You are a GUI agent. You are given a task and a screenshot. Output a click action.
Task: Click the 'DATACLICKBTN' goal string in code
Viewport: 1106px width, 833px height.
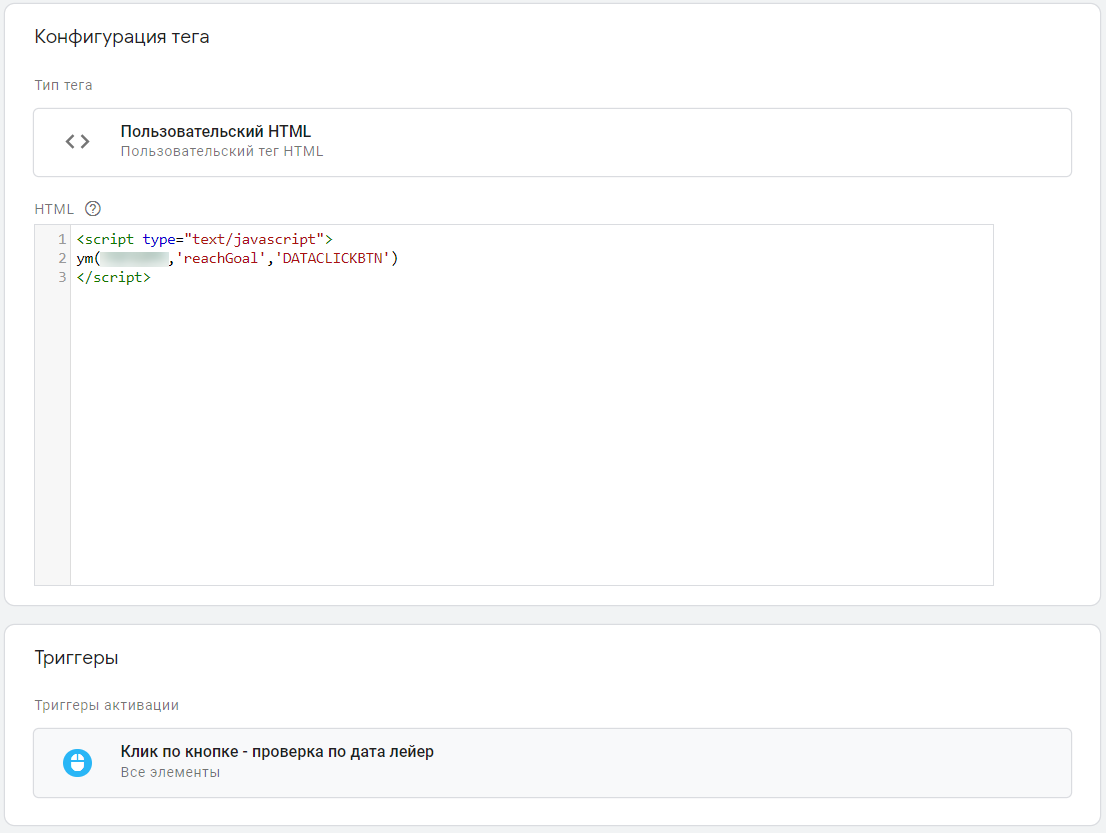[333, 258]
